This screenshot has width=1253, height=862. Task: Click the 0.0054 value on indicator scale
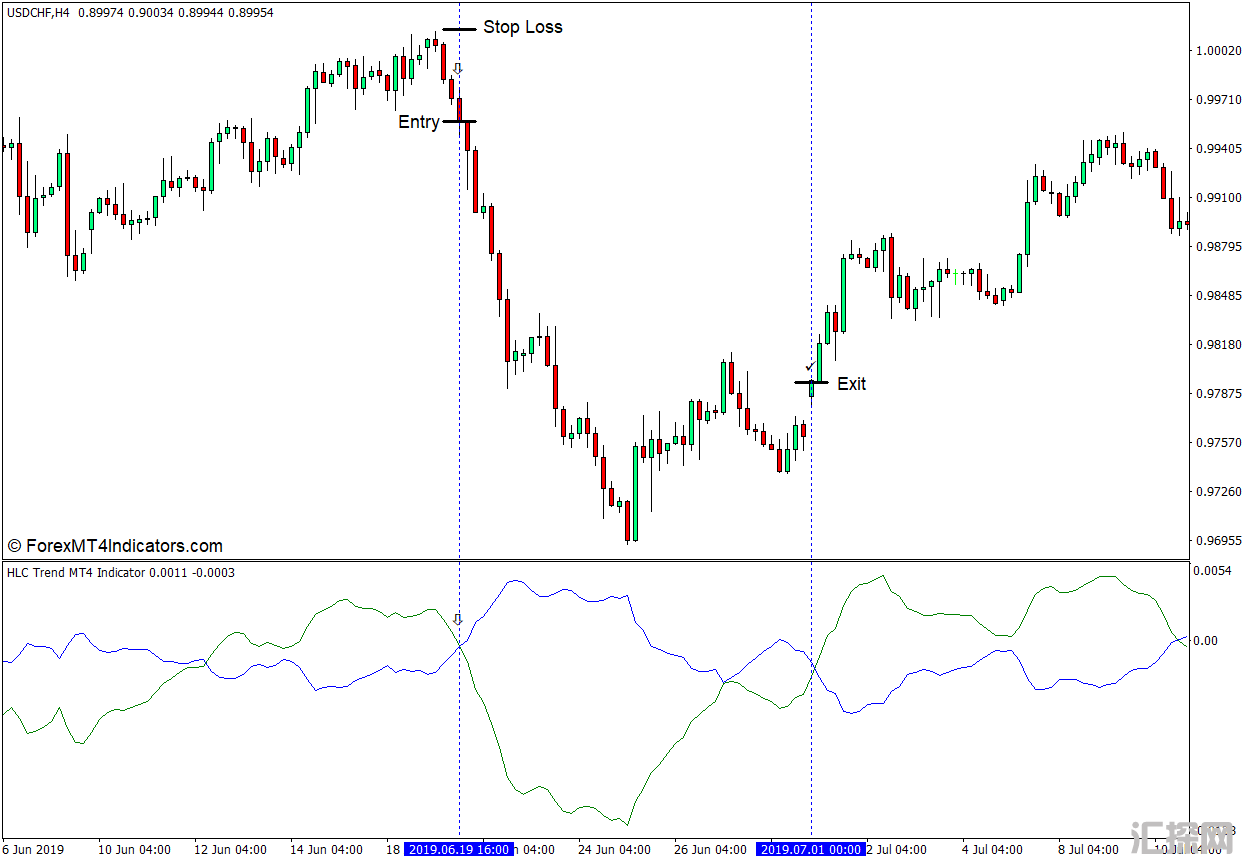pos(1213,570)
